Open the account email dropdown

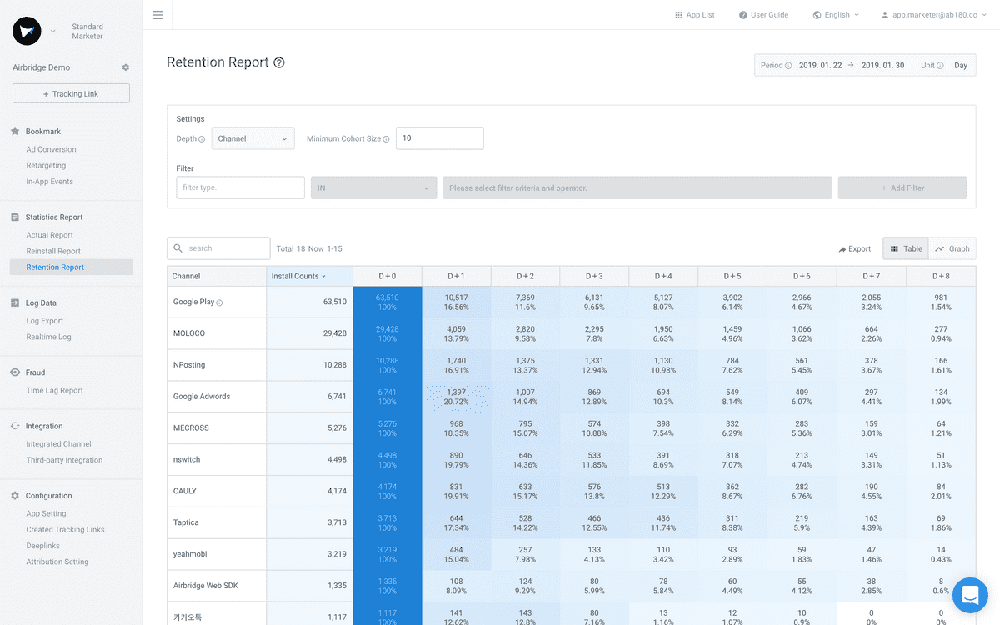[934, 15]
